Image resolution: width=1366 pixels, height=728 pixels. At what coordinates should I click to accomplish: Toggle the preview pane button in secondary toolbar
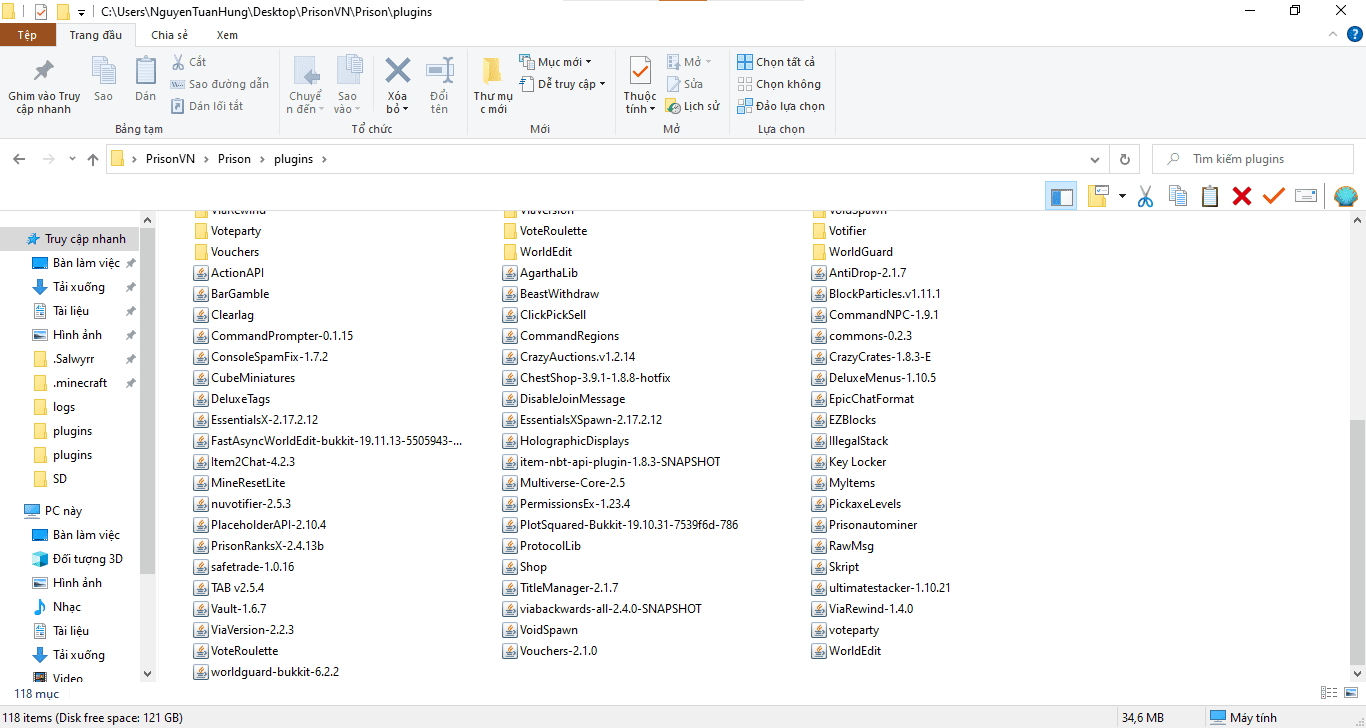click(x=1061, y=196)
